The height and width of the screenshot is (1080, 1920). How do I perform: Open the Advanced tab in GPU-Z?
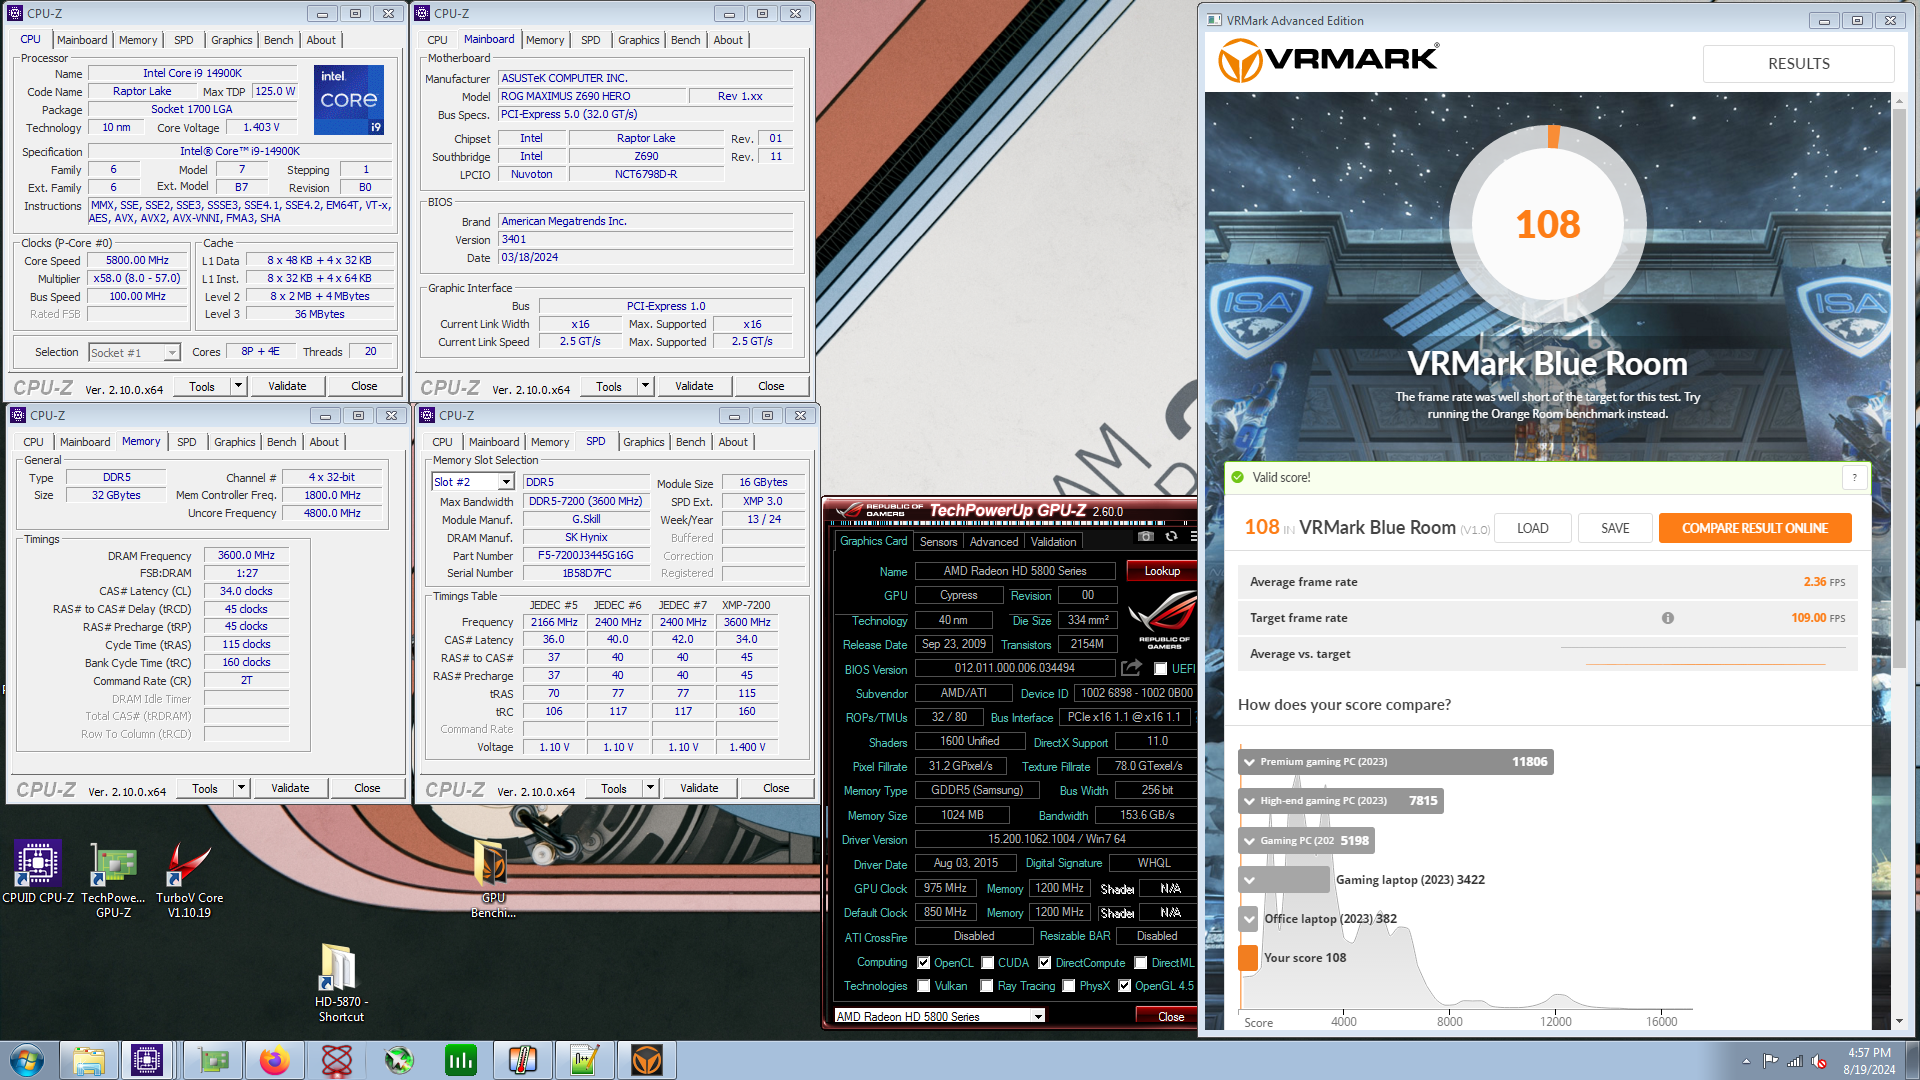tap(994, 542)
